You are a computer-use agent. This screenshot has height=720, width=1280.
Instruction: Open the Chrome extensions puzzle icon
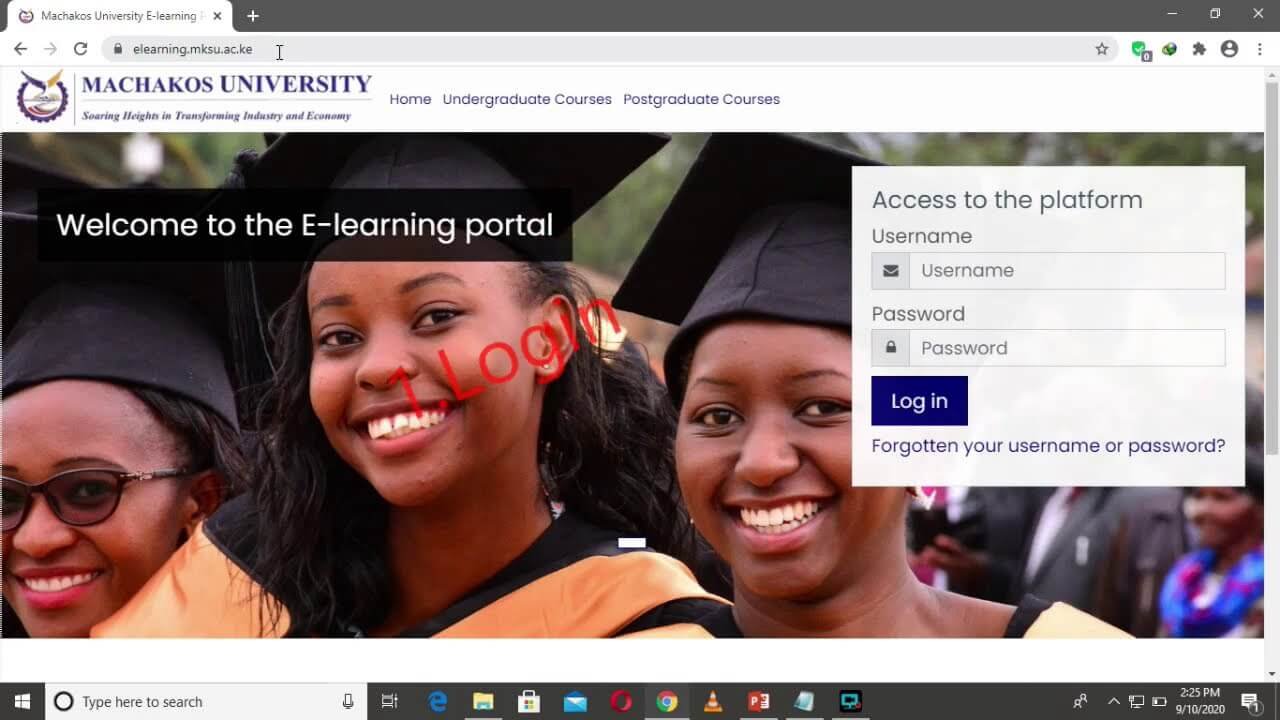click(1199, 48)
